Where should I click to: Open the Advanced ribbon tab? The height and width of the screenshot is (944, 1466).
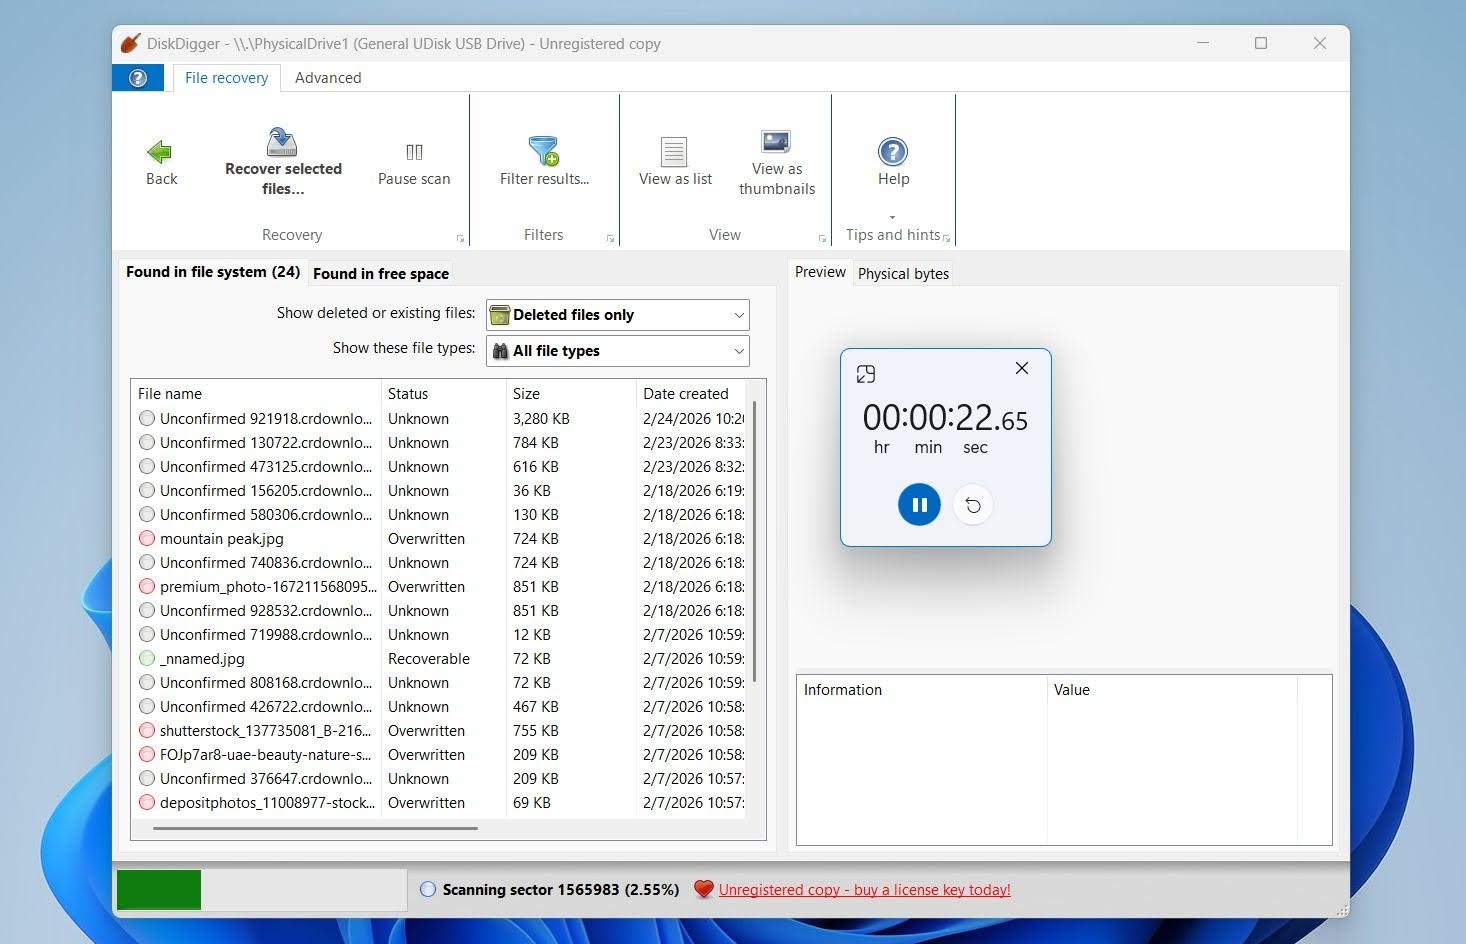click(x=328, y=78)
